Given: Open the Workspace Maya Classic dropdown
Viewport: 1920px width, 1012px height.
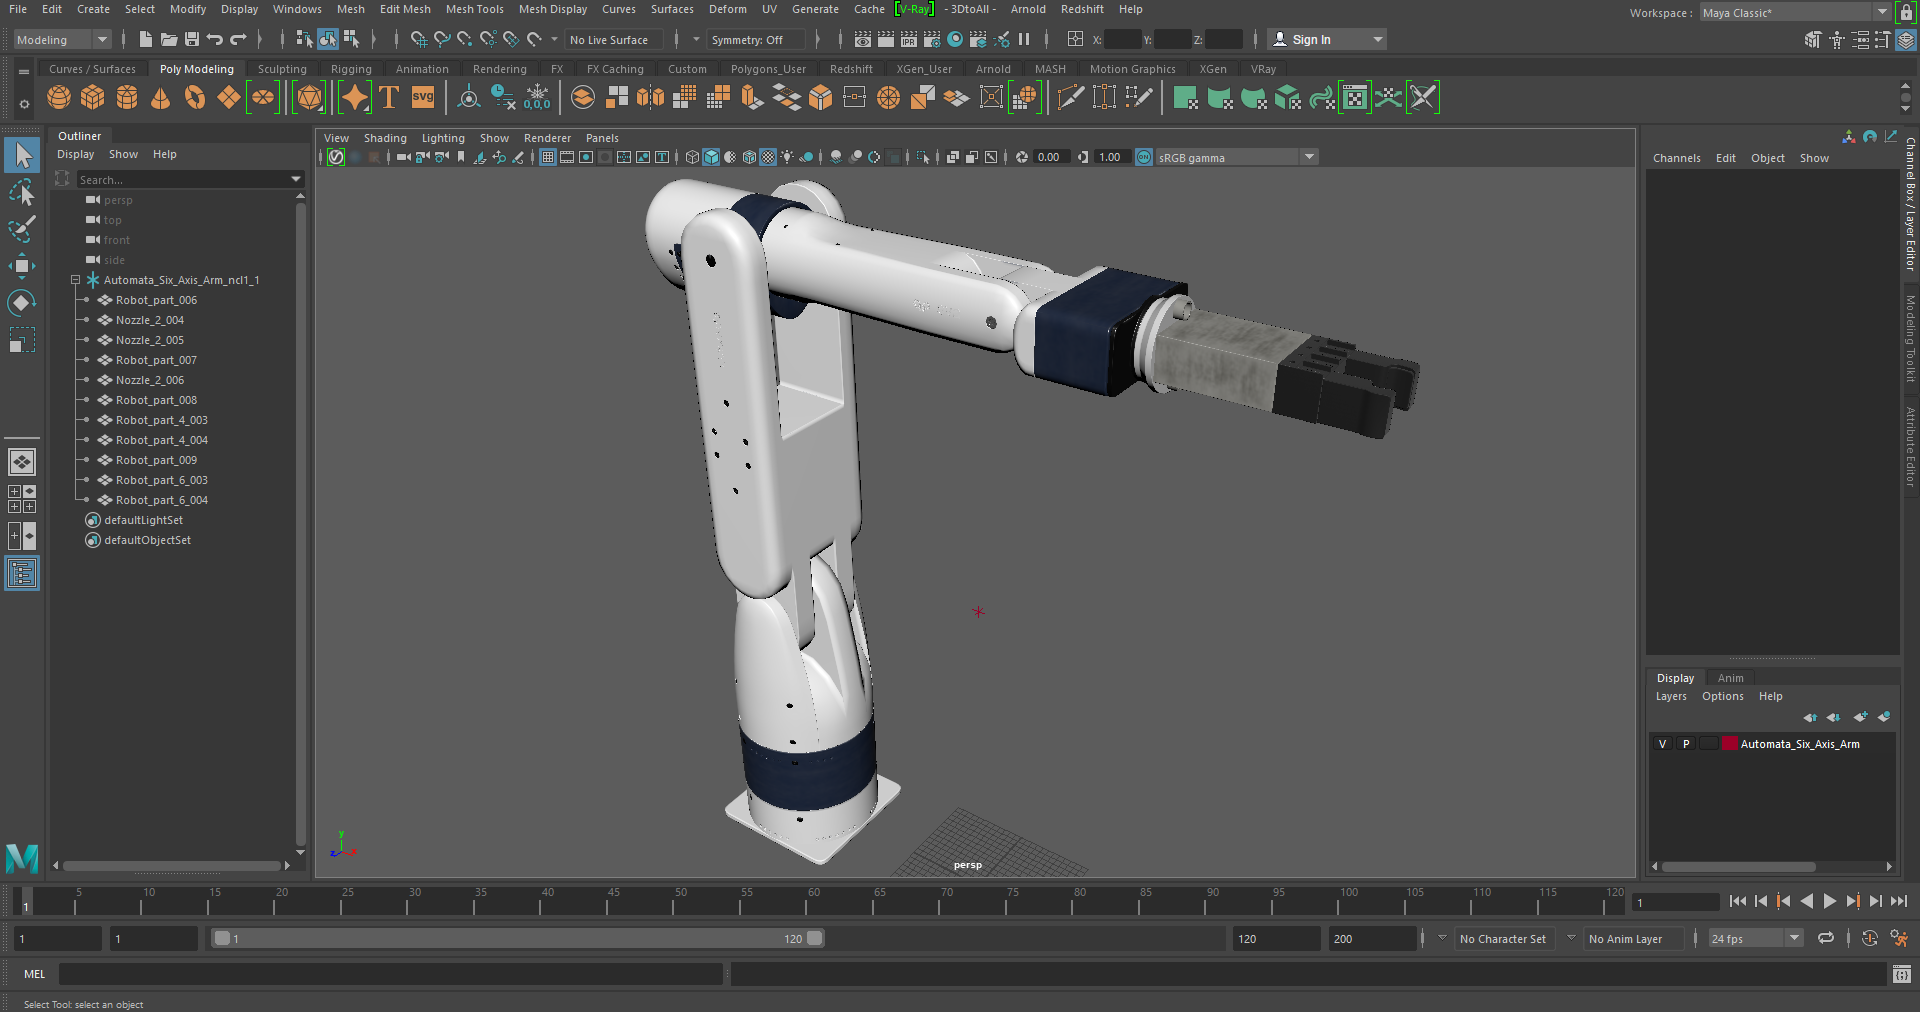Looking at the screenshot, I should click(1882, 12).
